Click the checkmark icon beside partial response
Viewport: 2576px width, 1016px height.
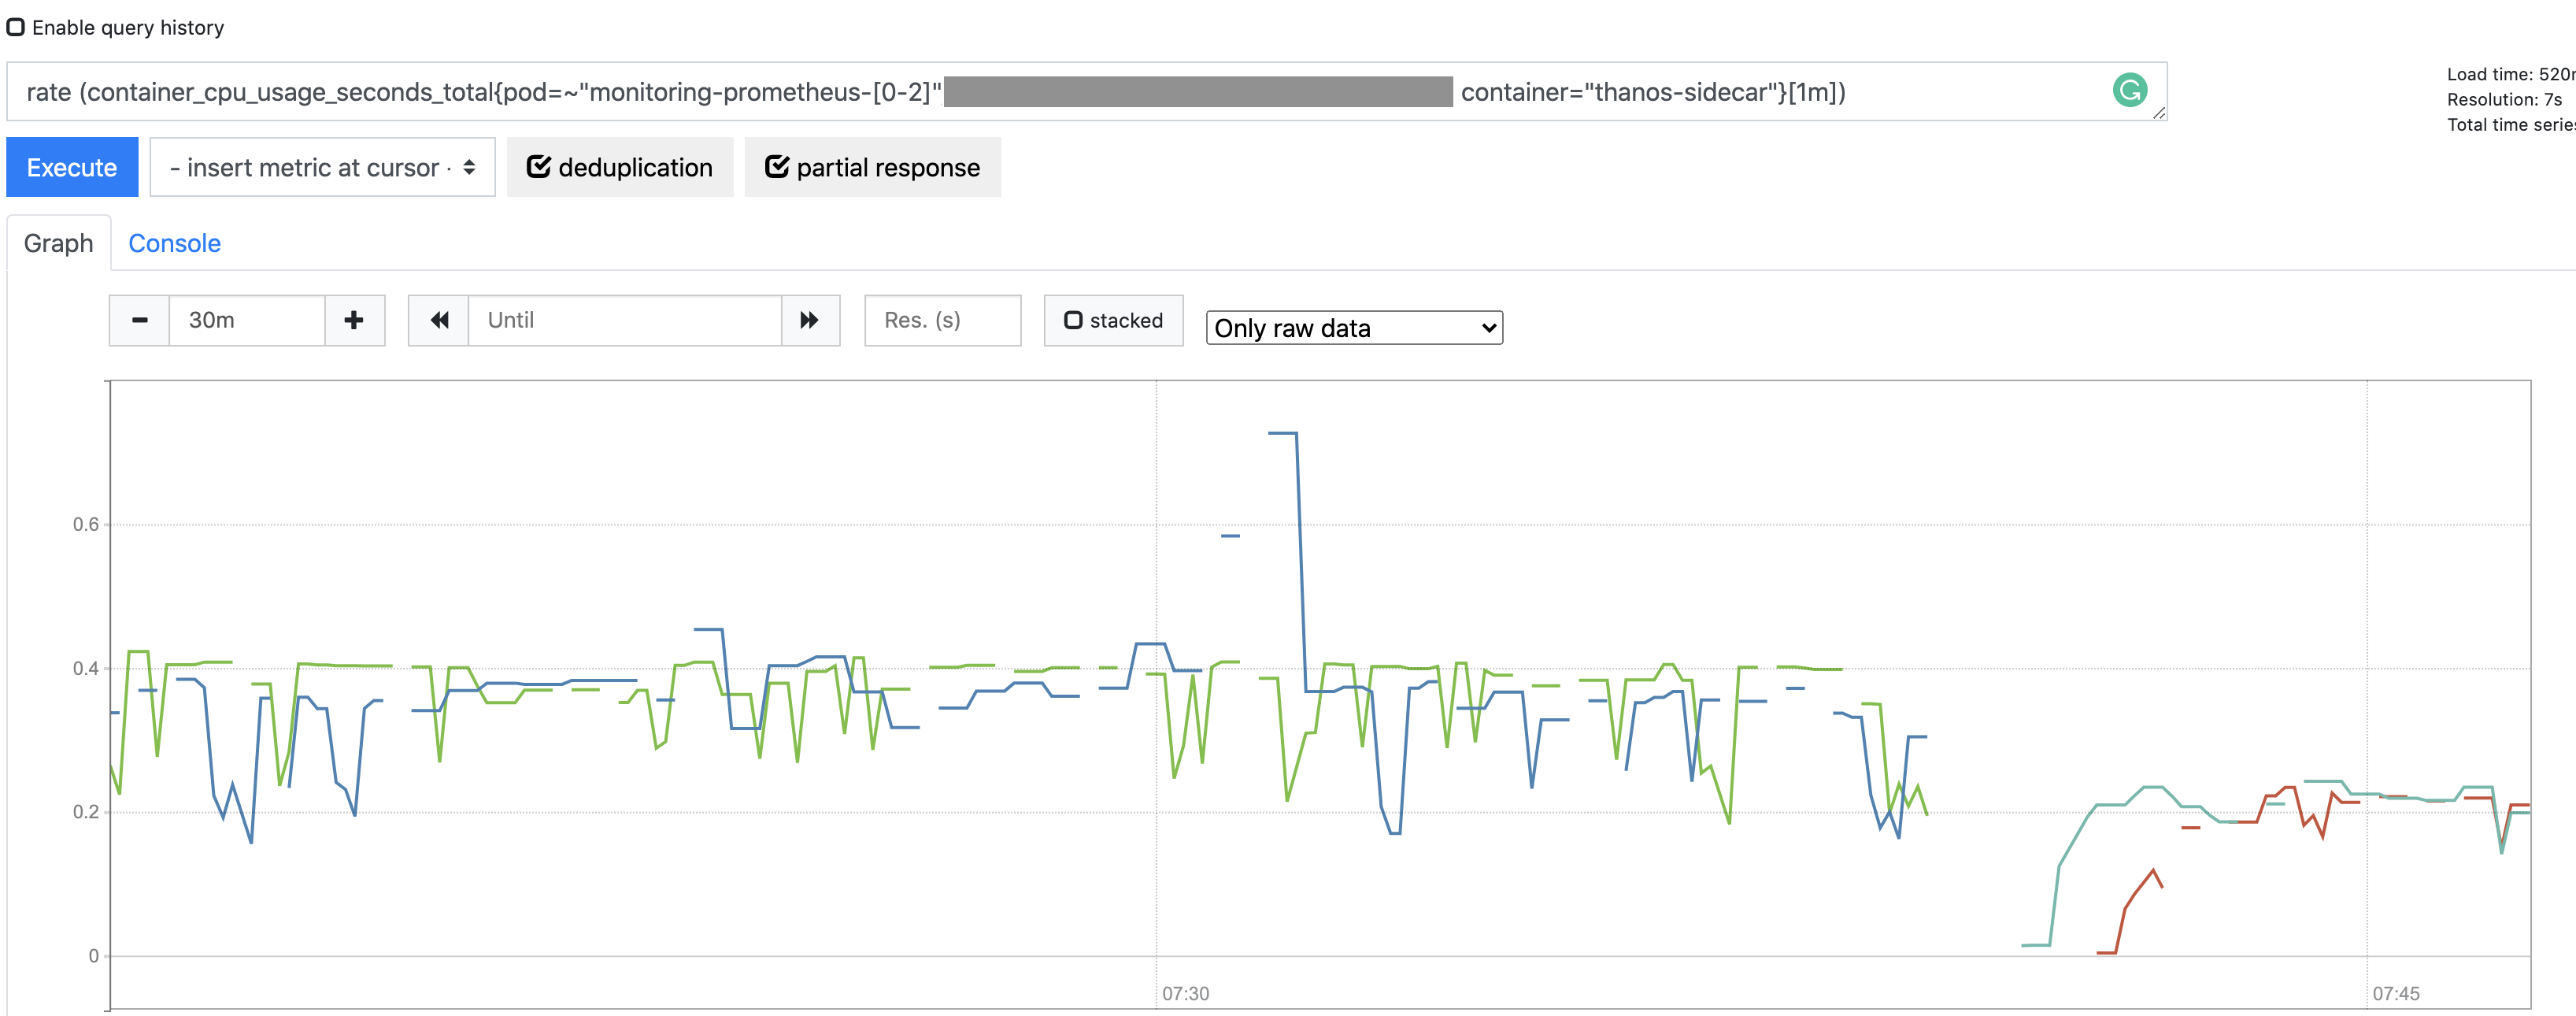coord(777,167)
